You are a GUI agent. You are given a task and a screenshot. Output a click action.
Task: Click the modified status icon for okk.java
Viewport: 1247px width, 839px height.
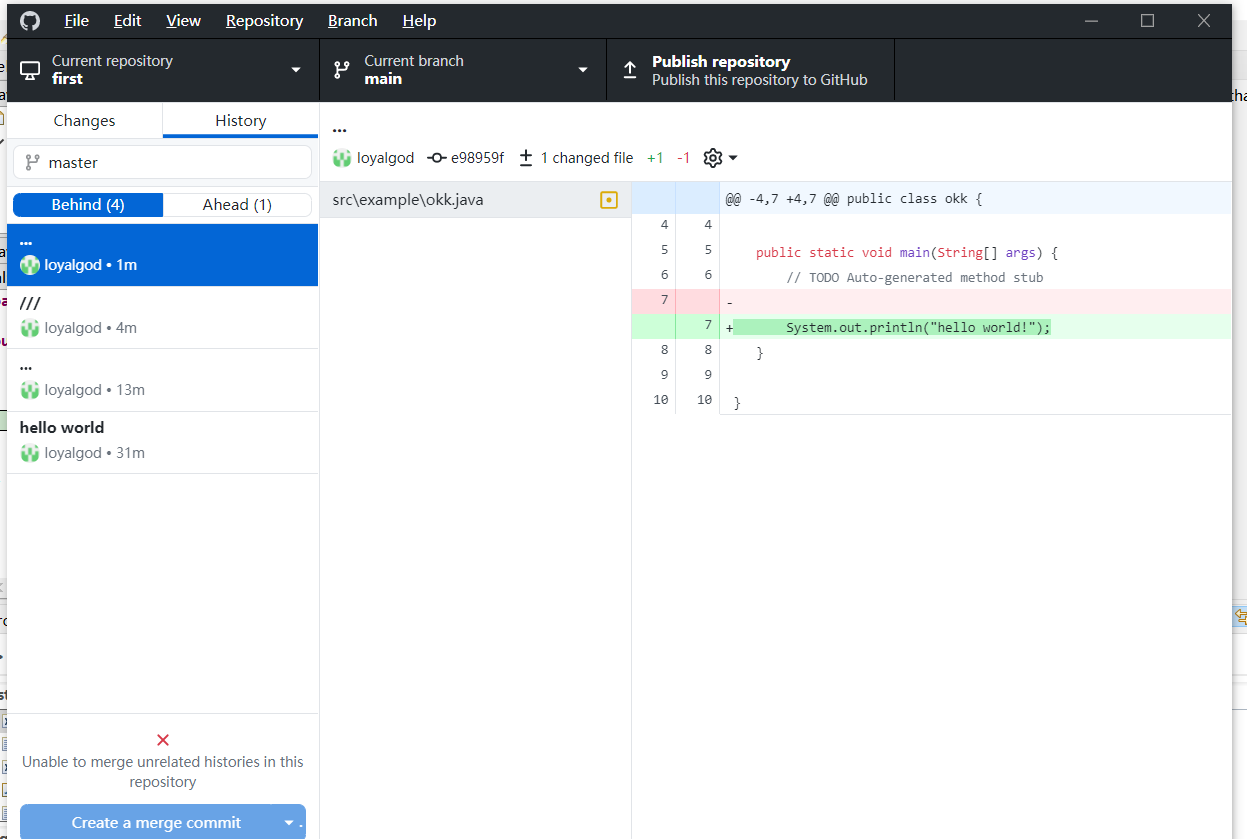(609, 200)
